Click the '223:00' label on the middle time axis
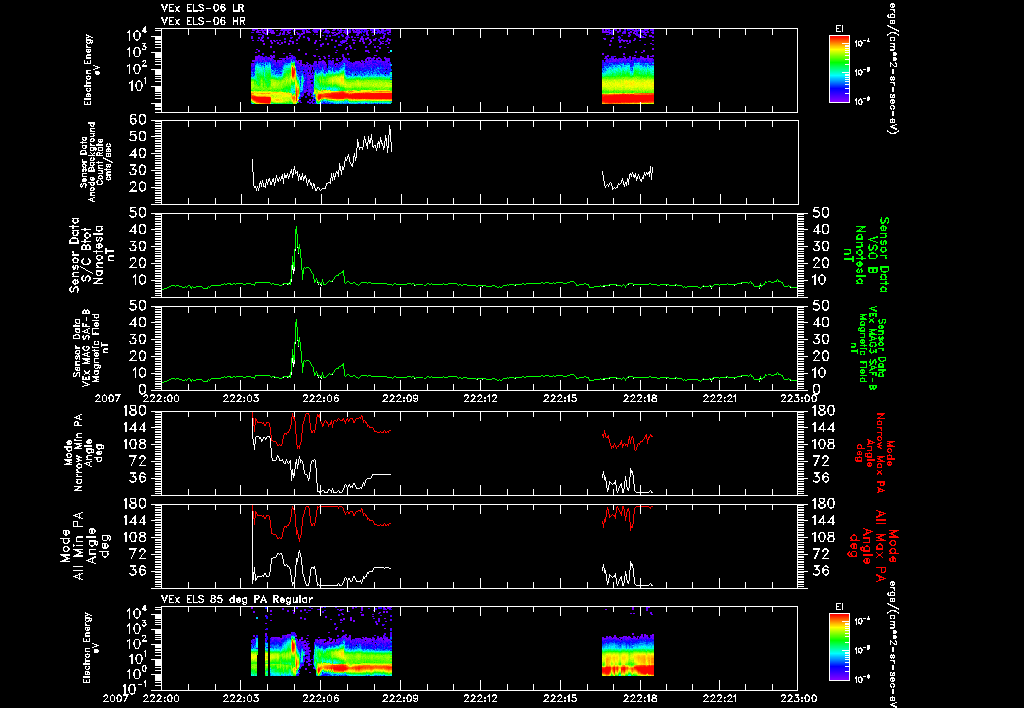This screenshot has height=708, width=1024. pyautogui.click(x=798, y=398)
